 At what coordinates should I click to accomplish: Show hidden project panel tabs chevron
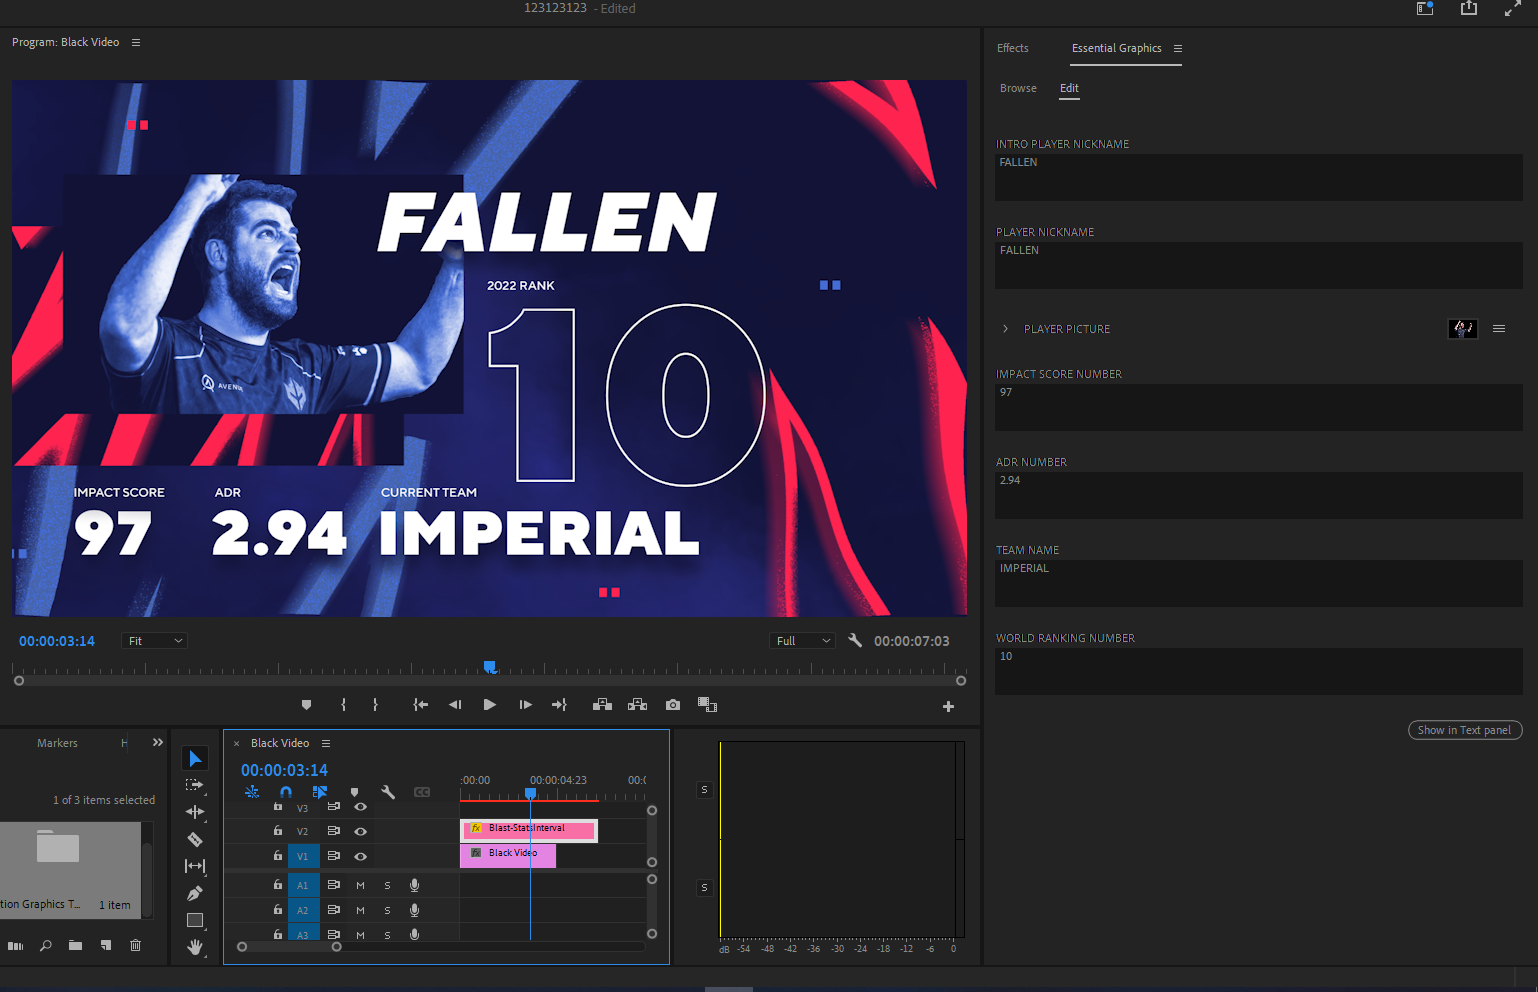tap(158, 742)
